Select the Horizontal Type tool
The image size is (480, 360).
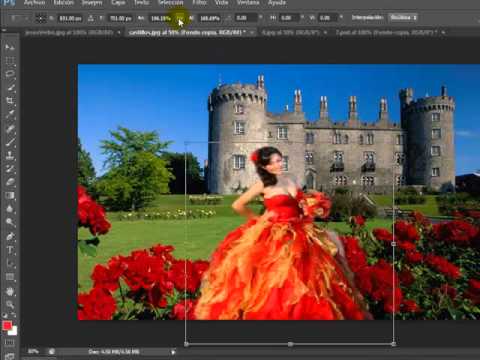click(x=10, y=250)
